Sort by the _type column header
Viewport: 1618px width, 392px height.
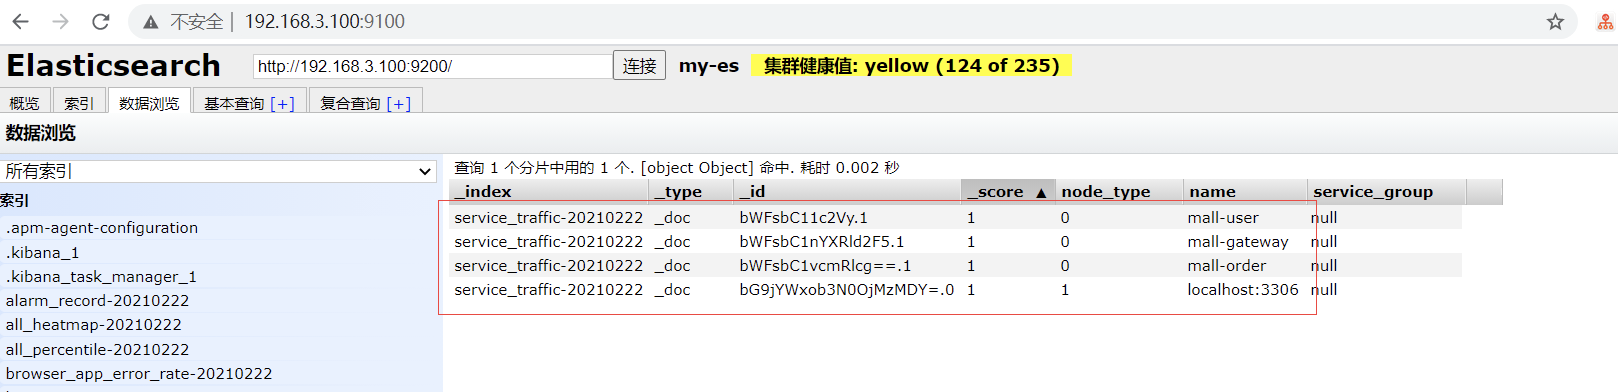[691, 192]
